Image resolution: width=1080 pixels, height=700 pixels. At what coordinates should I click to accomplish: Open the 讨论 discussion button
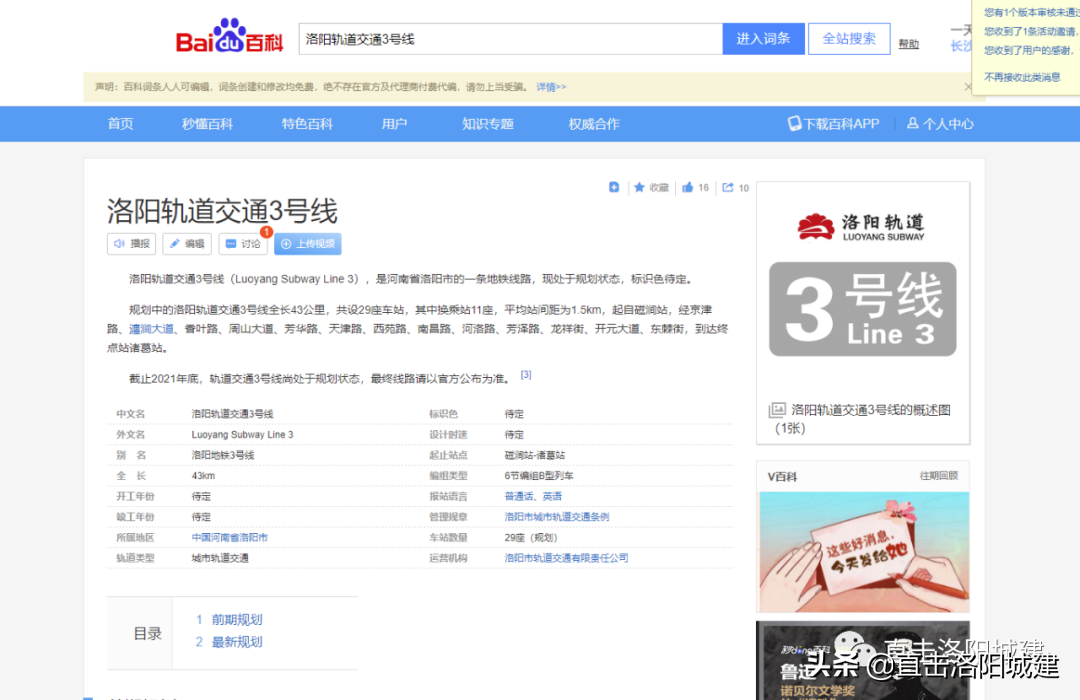(x=243, y=244)
